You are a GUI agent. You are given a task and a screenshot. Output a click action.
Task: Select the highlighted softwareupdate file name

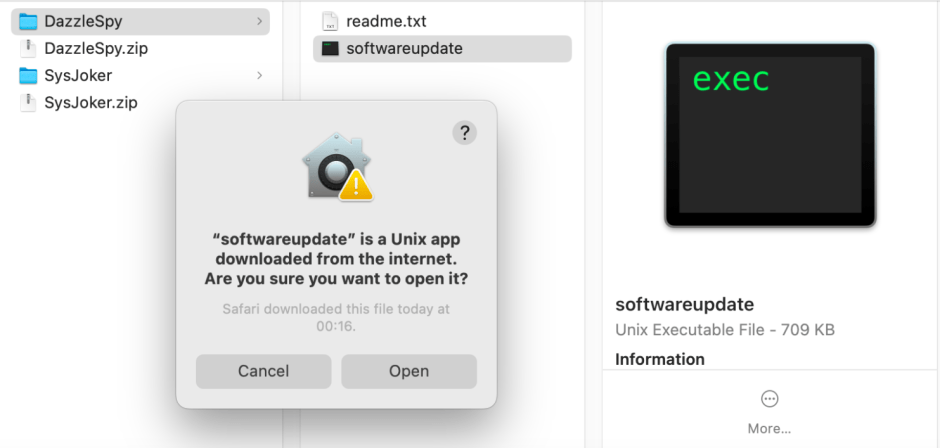pos(404,48)
